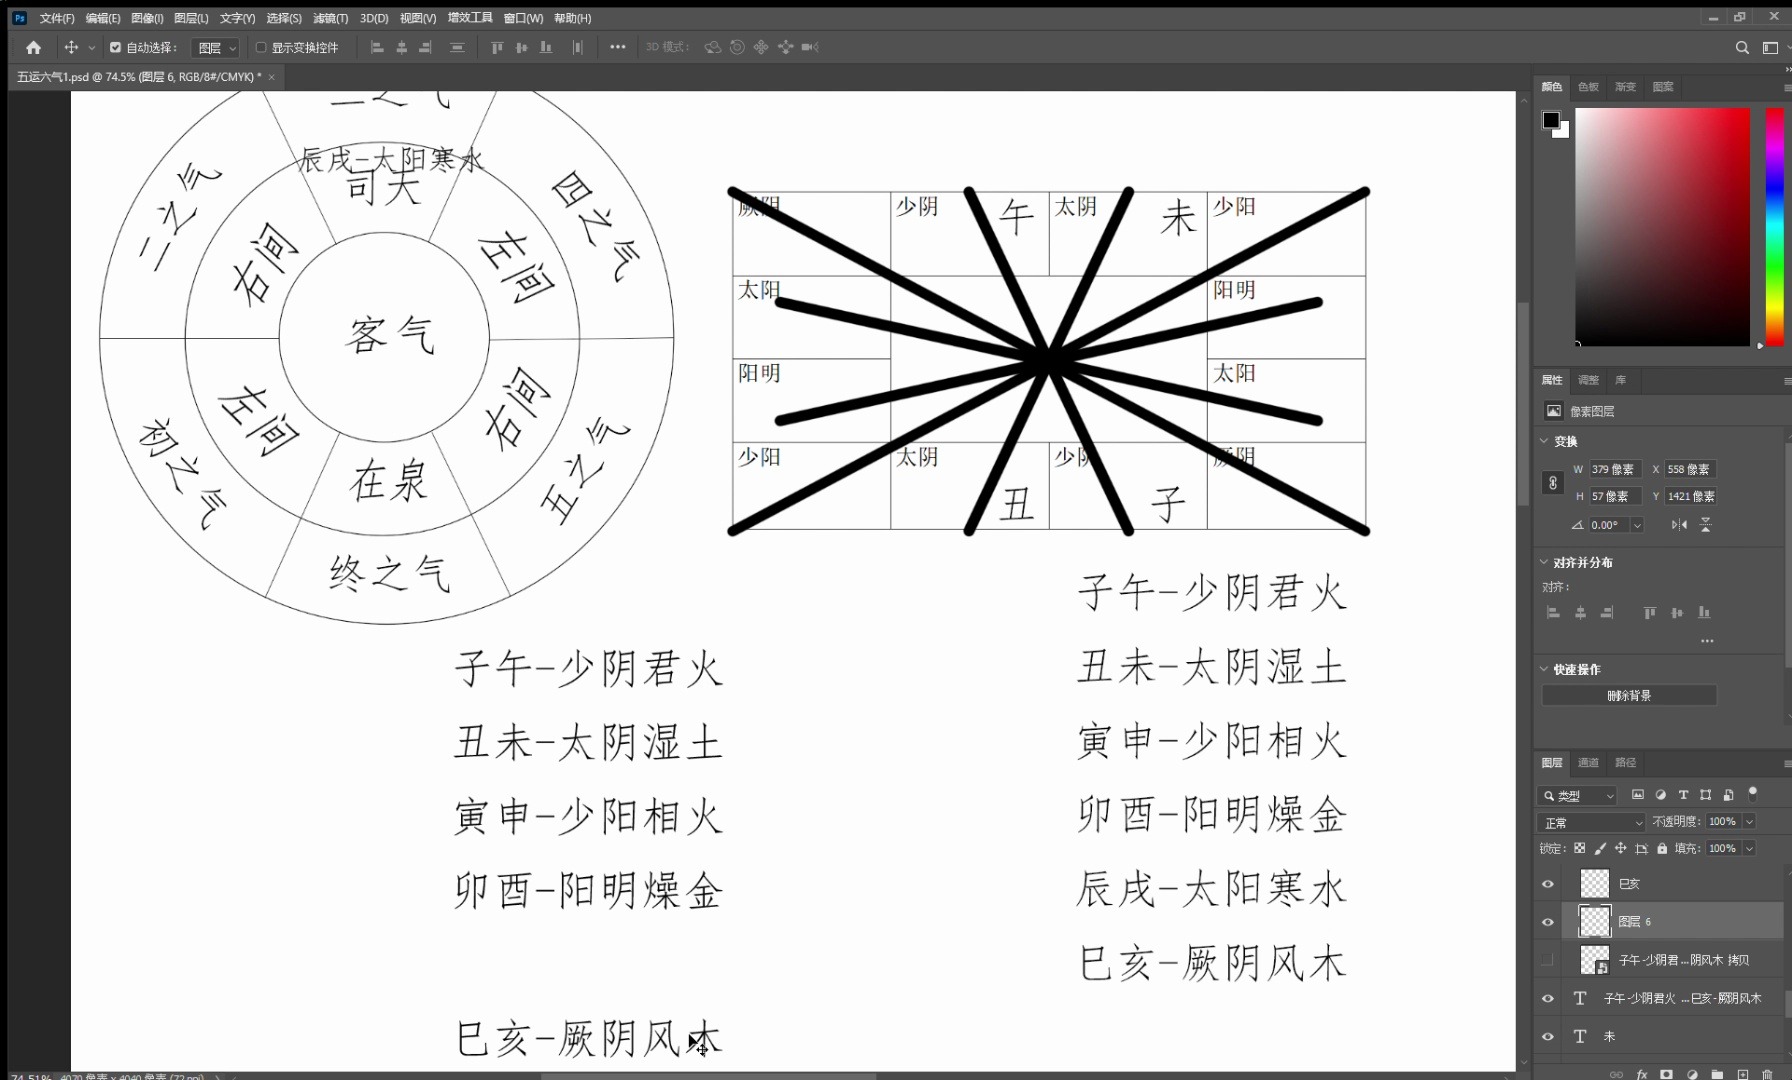This screenshot has width=1792, height=1080.
Task: Switch to the 通道 tab
Action: pos(1588,763)
